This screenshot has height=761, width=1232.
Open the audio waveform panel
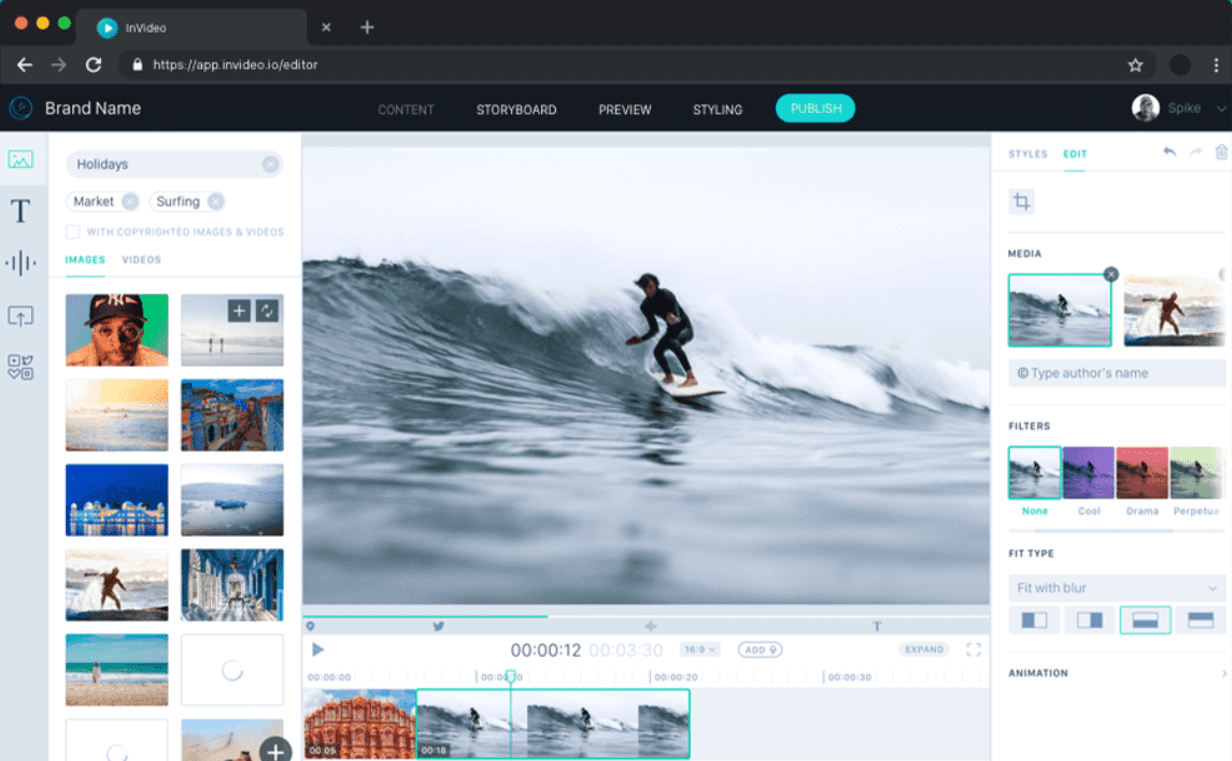tap(20, 263)
